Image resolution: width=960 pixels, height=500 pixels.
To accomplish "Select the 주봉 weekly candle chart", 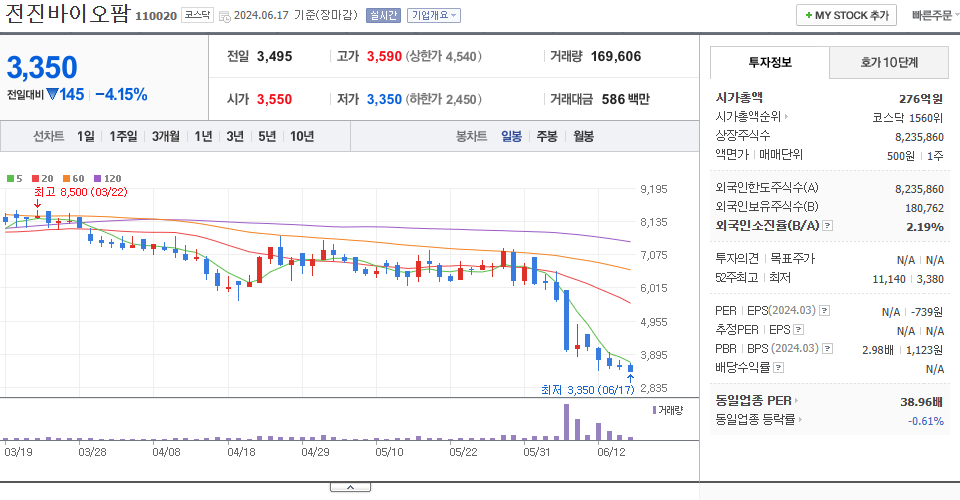I will point(547,136).
